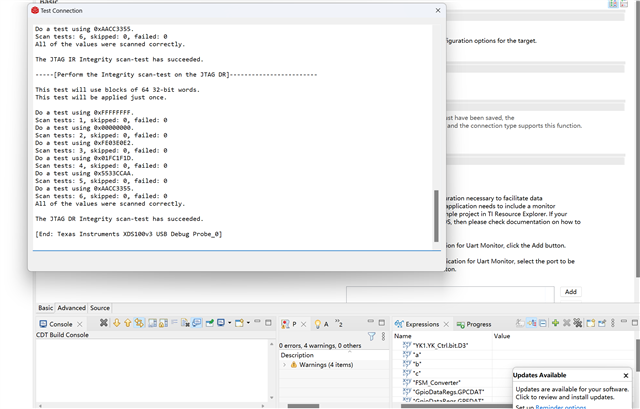Go to previous error with up arrow icon

pos(127,323)
